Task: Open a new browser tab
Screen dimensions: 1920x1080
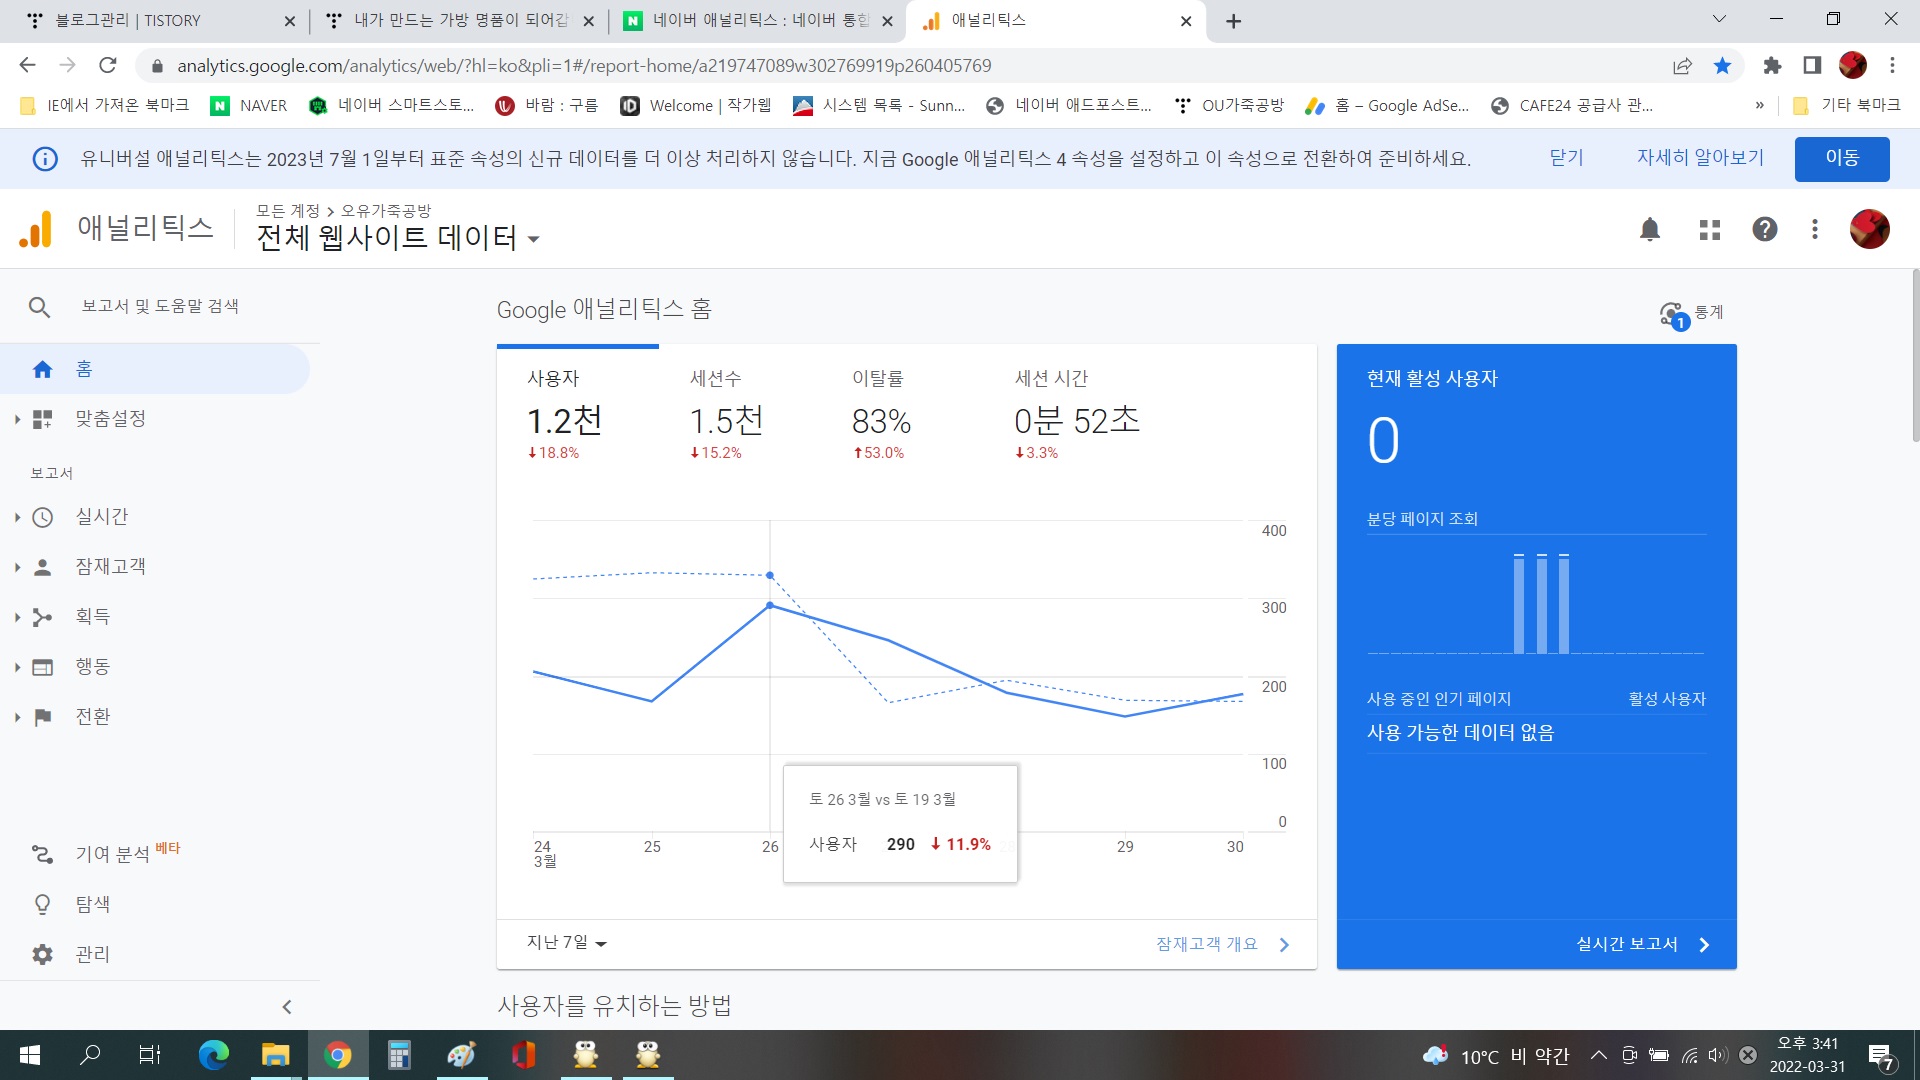Action: tap(1234, 21)
